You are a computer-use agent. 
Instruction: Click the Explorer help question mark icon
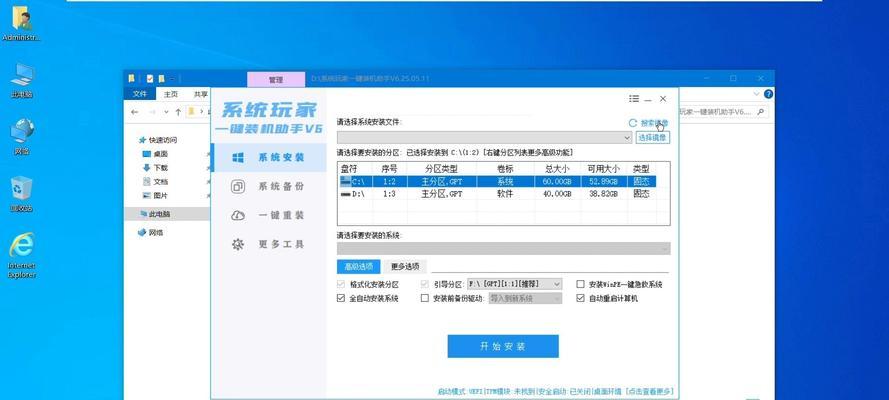point(768,94)
